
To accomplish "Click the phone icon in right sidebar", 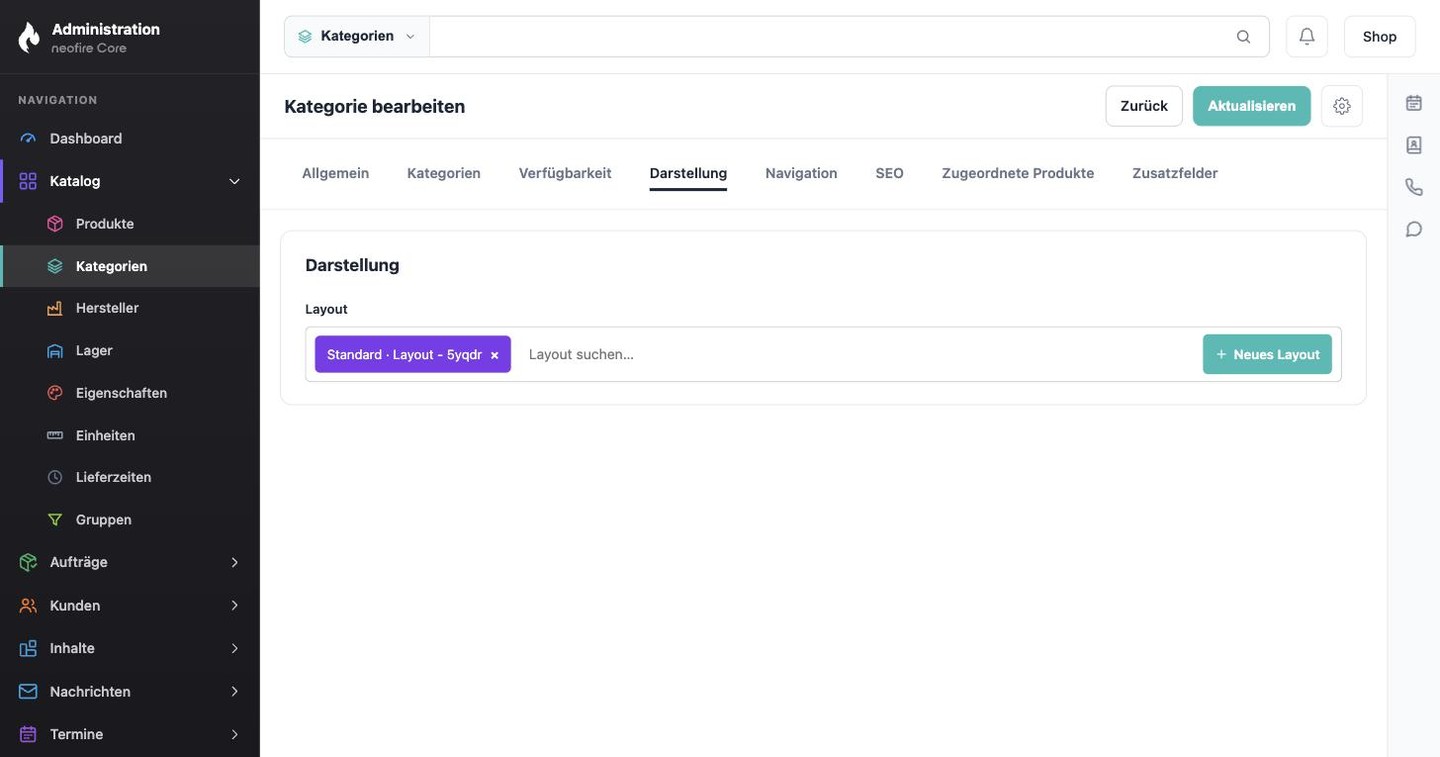I will (x=1414, y=187).
